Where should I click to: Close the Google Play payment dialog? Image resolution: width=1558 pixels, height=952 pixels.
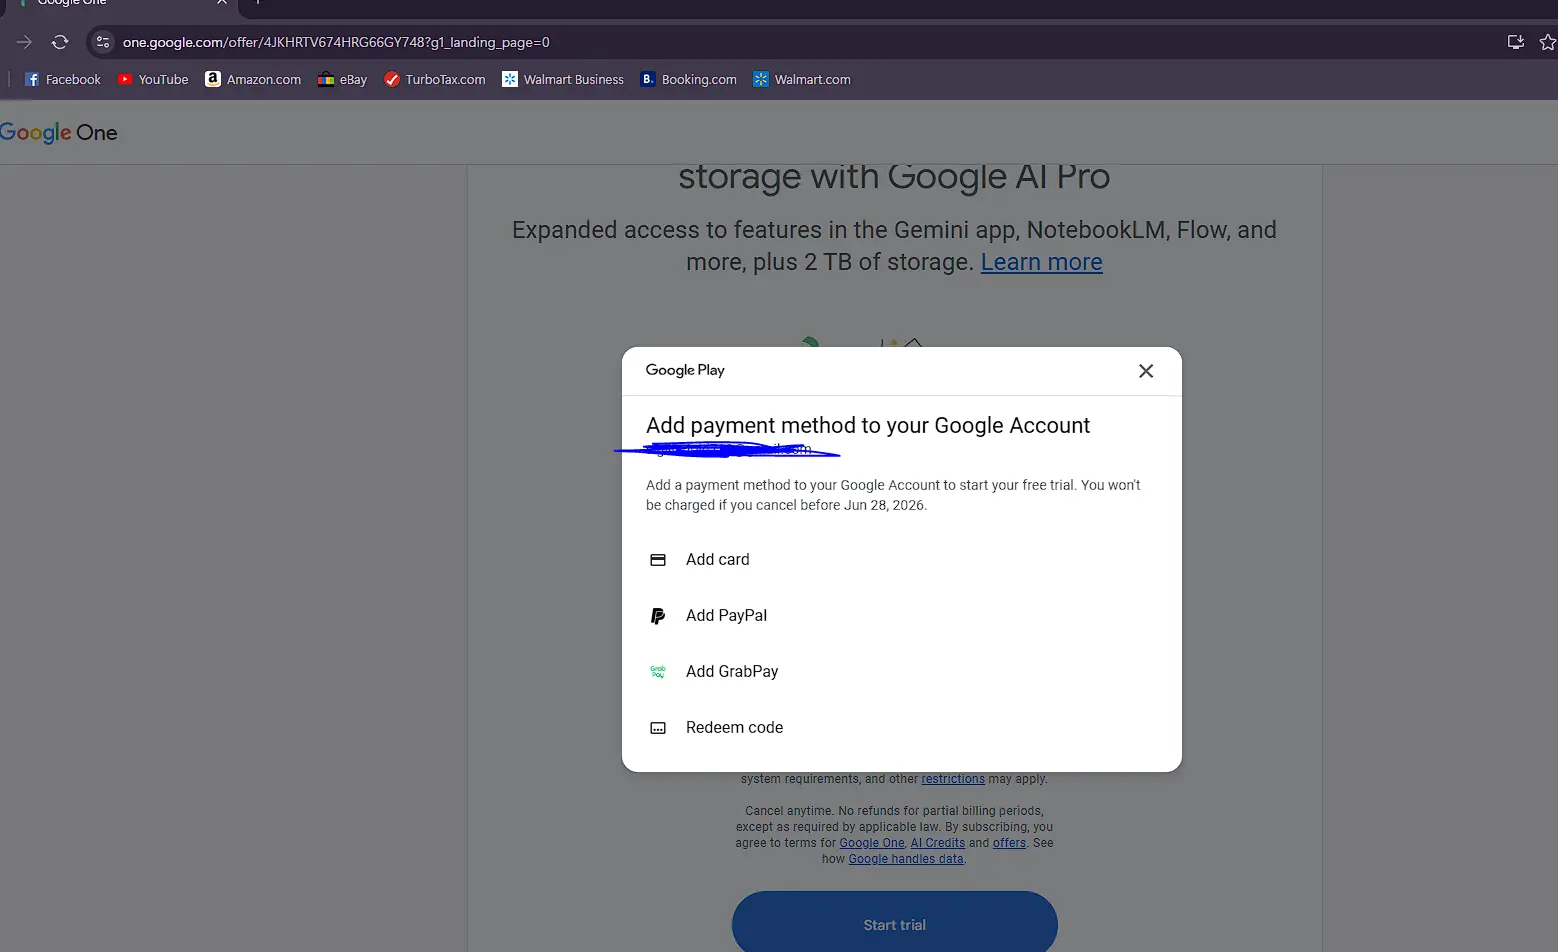1146,371
